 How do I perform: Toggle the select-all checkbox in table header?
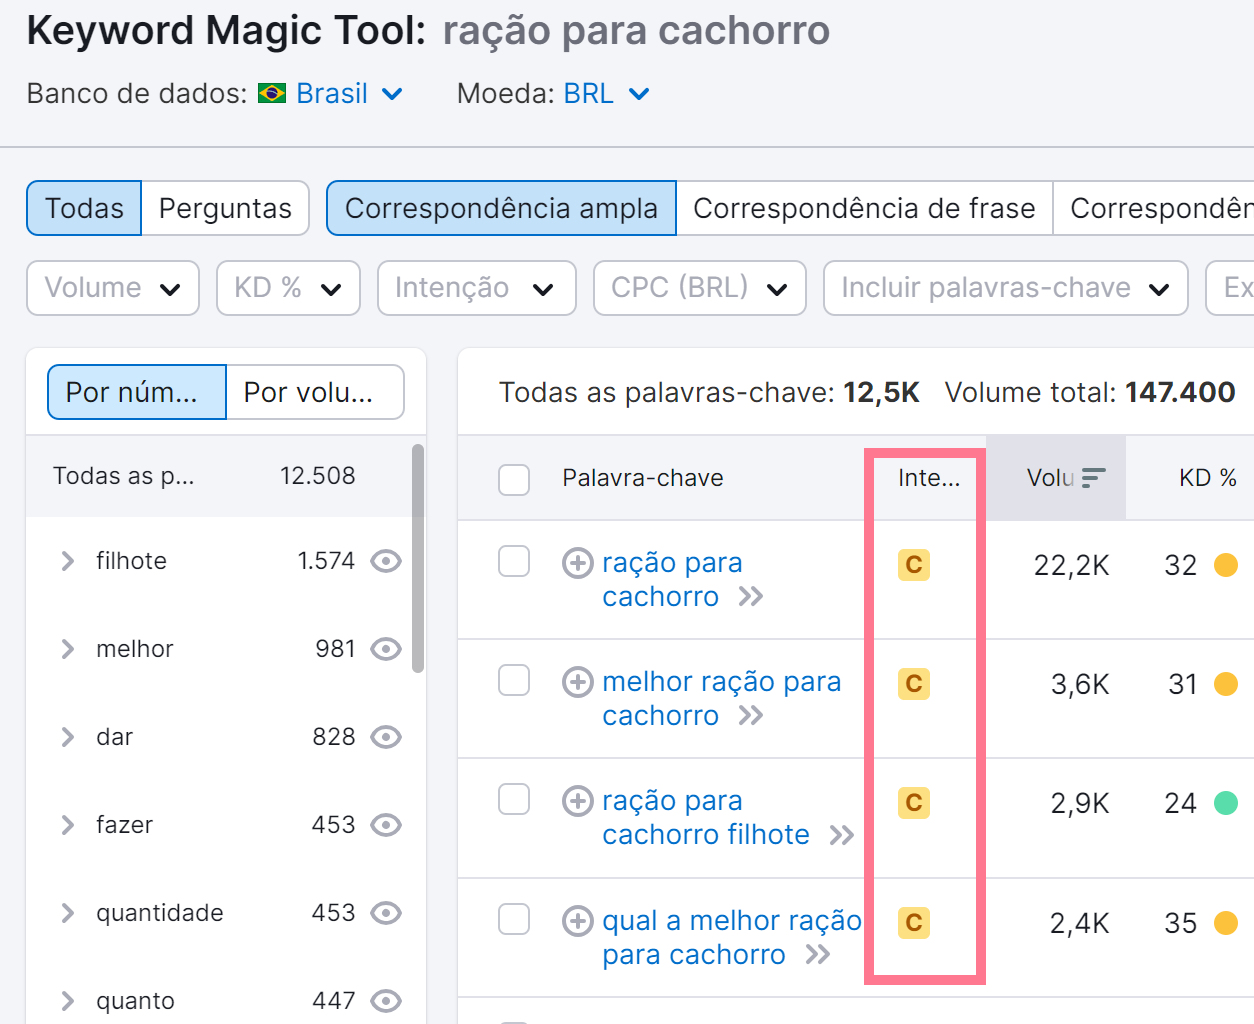514,480
